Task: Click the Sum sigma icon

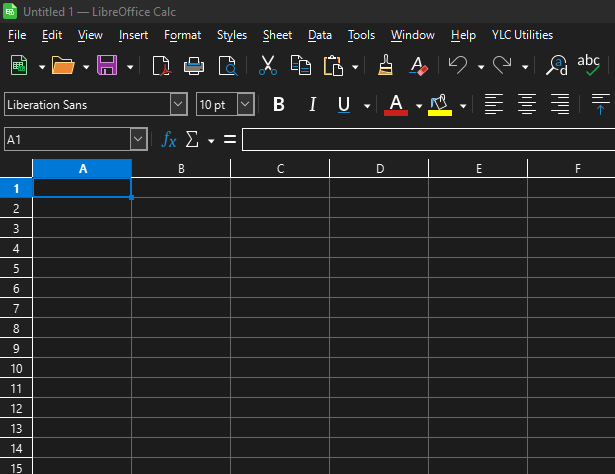Action: coord(192,139)
